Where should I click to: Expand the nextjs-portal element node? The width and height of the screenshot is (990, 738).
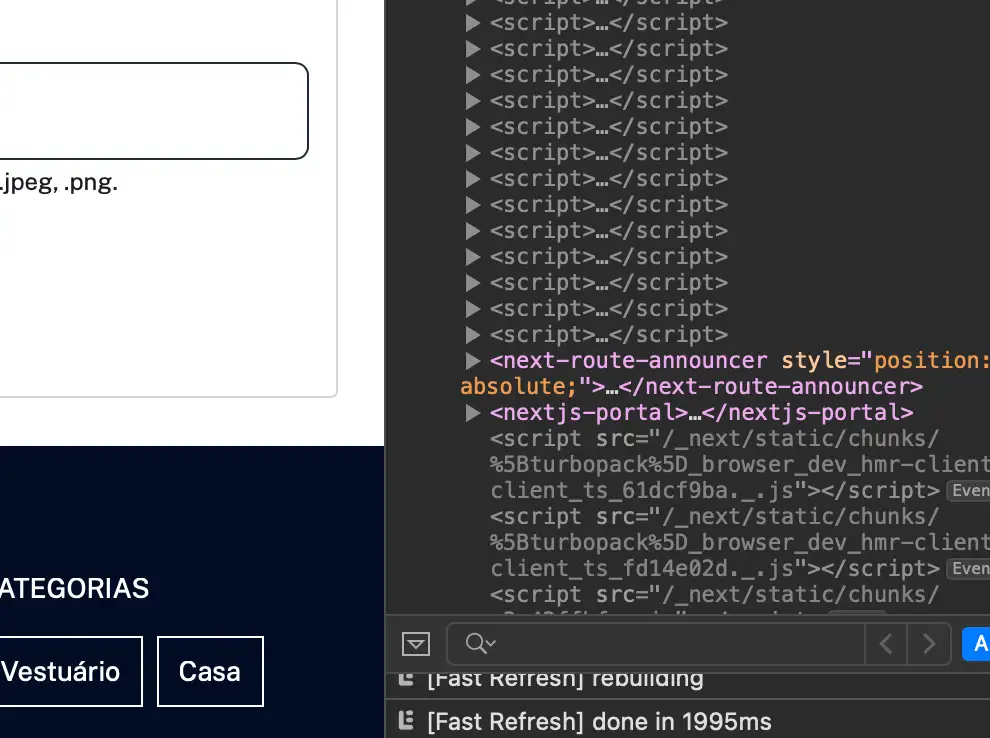click(473, 412)
